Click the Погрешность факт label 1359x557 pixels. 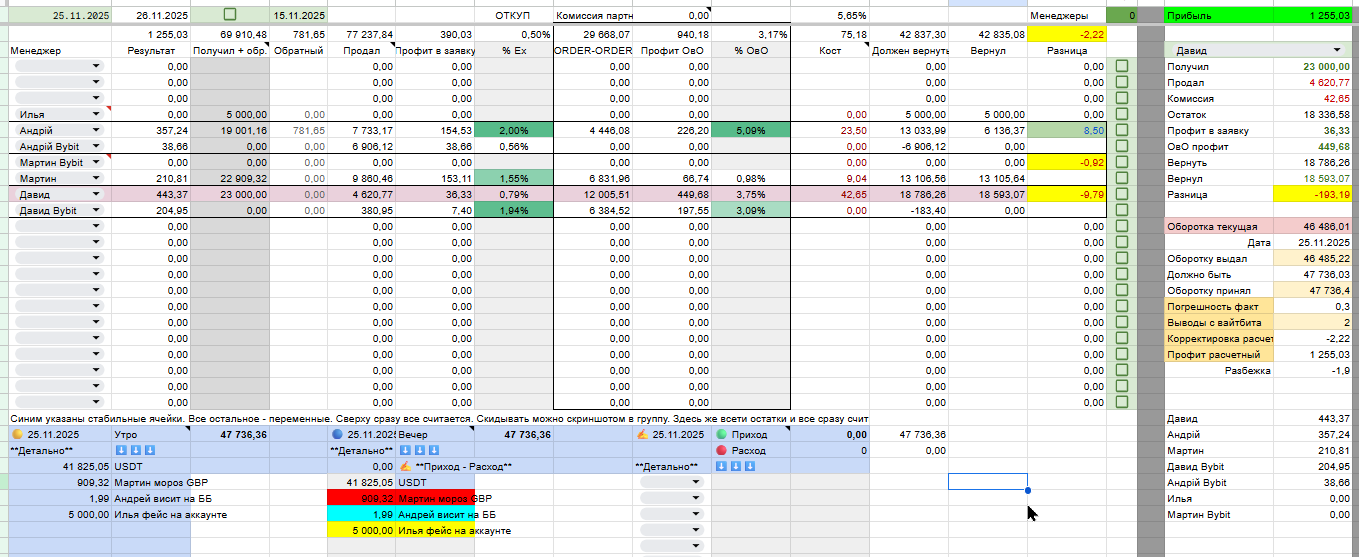(x=1220, y=307)
